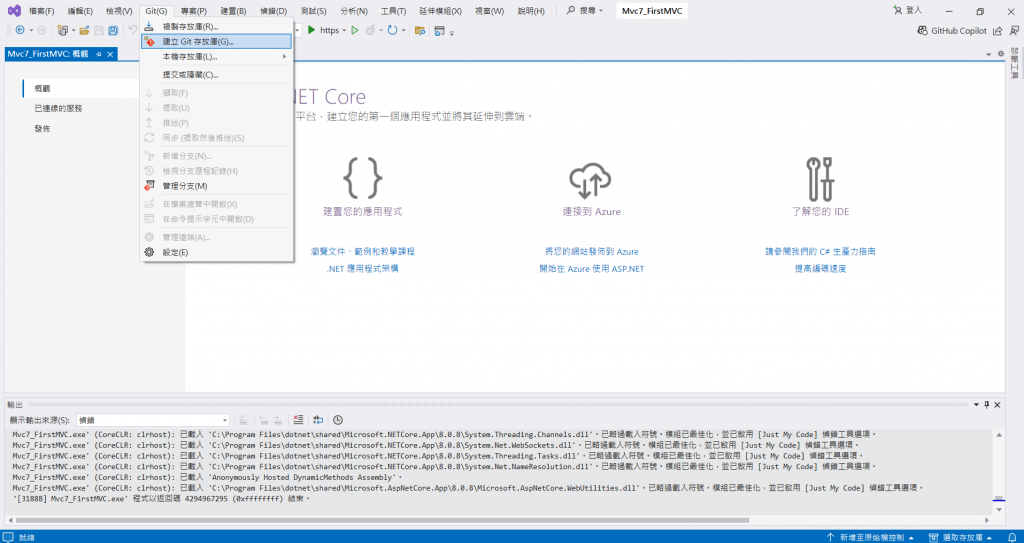Close the Mvc7_FirstMVC overview tab
The width and height of the screenshot is (1024, 543).
110,54
